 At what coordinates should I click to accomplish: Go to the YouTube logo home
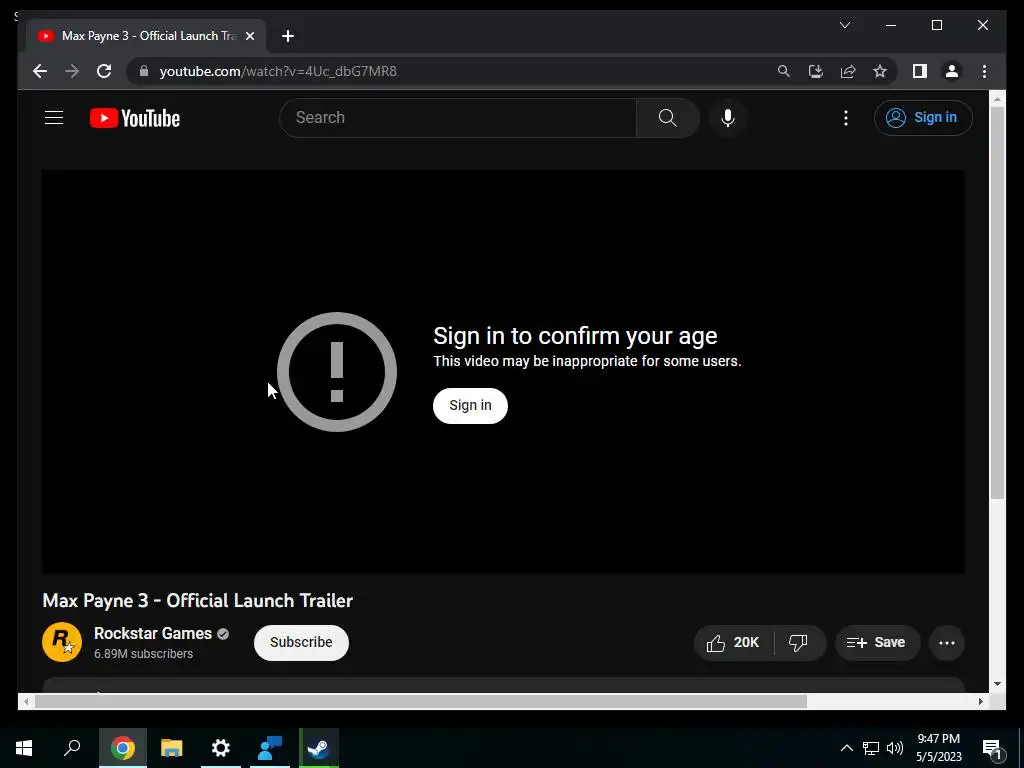[x=135, y=118]
